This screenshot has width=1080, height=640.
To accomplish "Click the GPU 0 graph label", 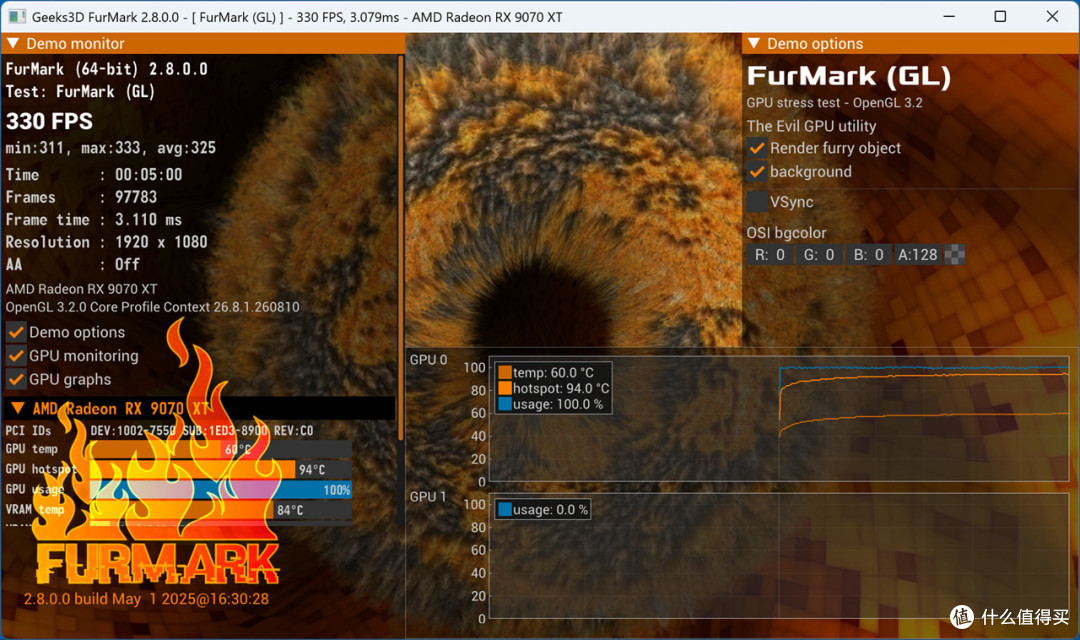I will (x=428, y=360).
